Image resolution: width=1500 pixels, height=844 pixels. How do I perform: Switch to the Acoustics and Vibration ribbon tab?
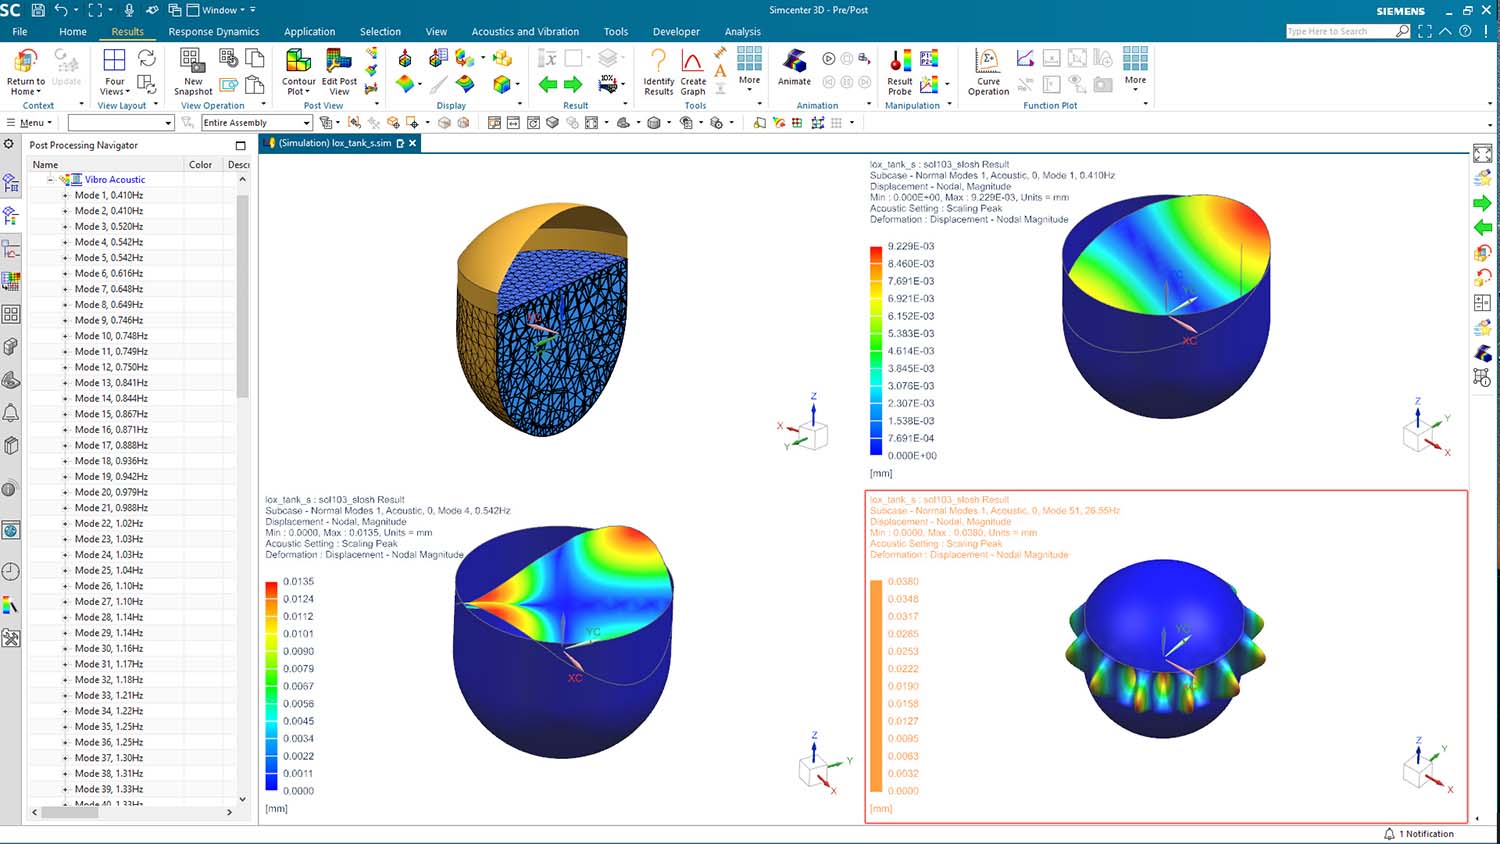(x=526, y=31)
